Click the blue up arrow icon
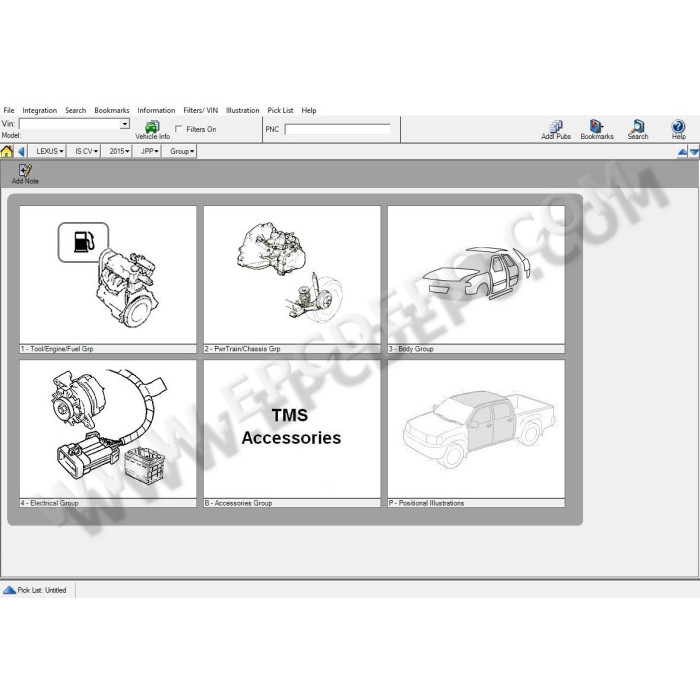The height and width of the screenshot is (700, 700). pos(682,152)
